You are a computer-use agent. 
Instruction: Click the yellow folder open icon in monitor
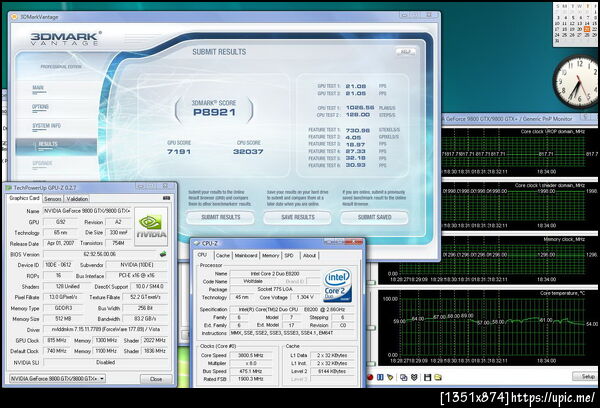click(x=438, y=377)
